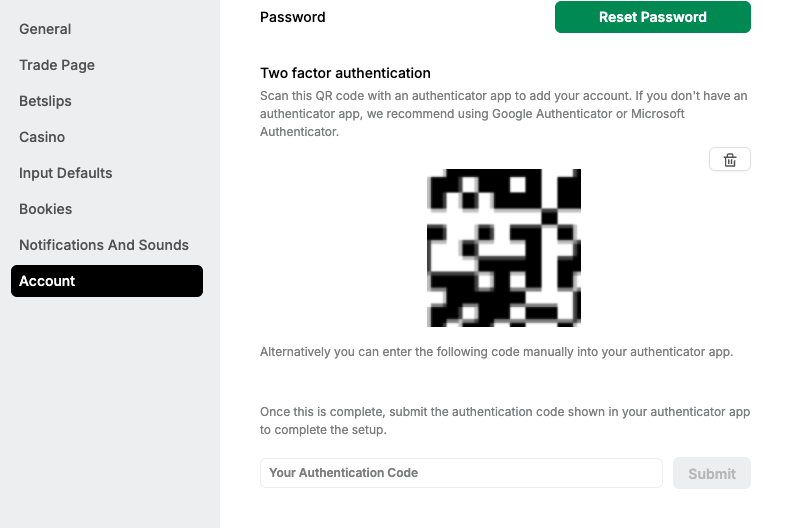
Task: Go to Input Defaults settings
Action: pos(66,173)
